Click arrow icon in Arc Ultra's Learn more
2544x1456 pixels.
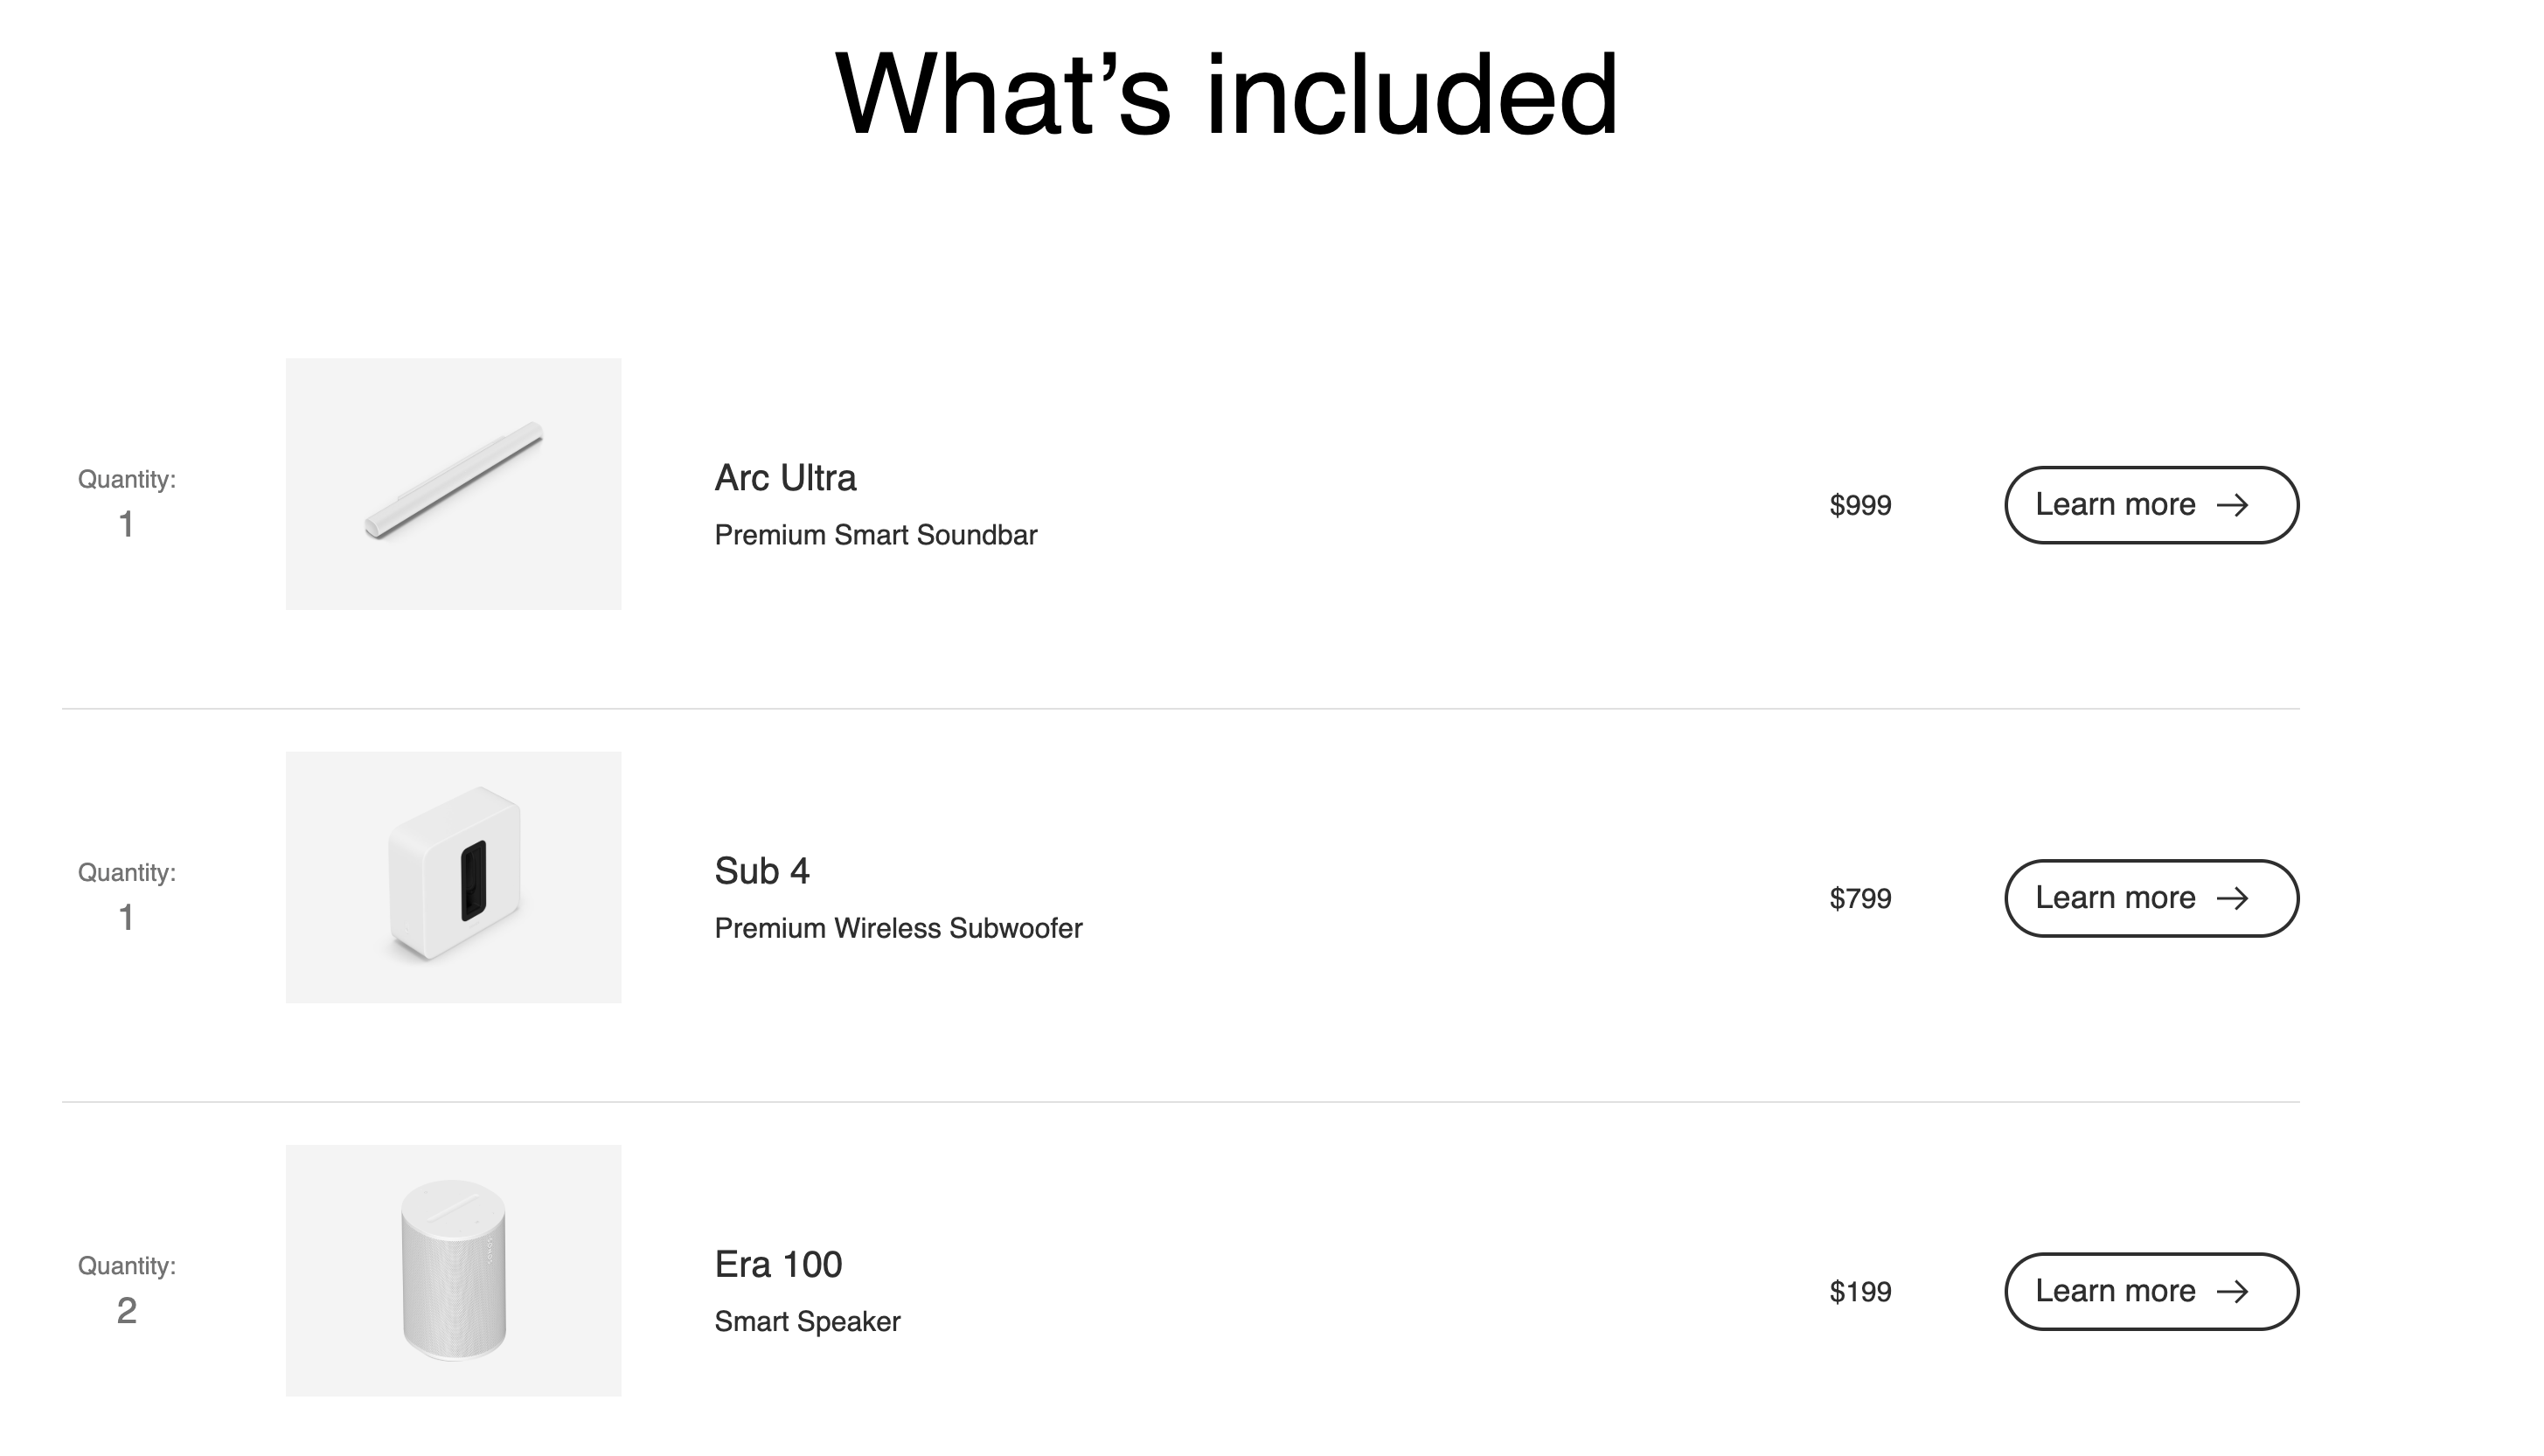click(x=2233, y=505)
